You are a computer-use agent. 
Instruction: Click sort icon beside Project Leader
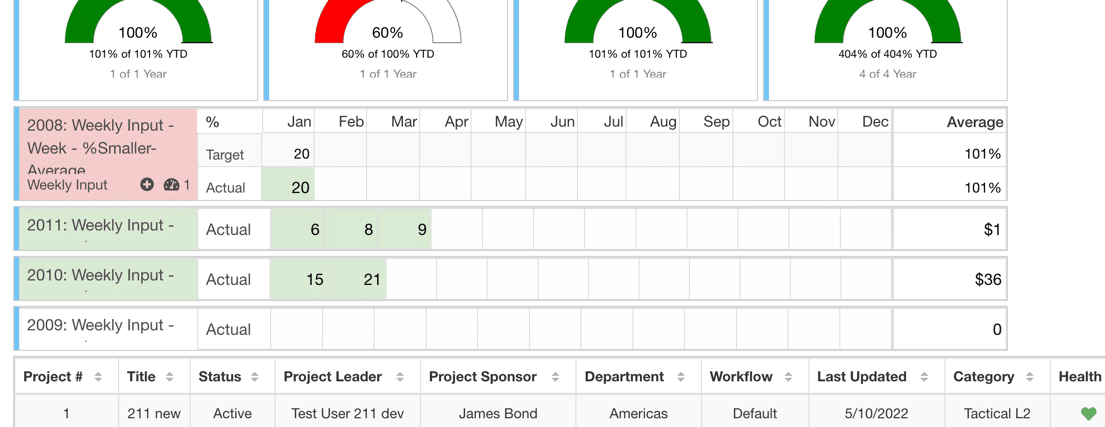[400, 377]
